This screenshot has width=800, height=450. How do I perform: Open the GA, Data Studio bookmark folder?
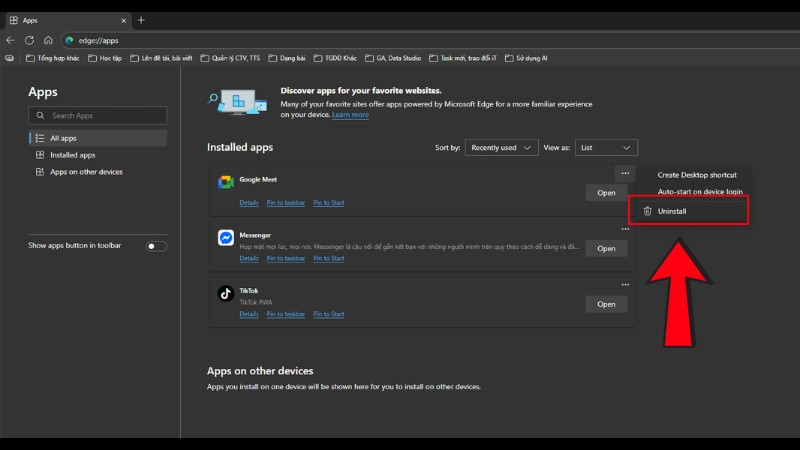[393, 58]
